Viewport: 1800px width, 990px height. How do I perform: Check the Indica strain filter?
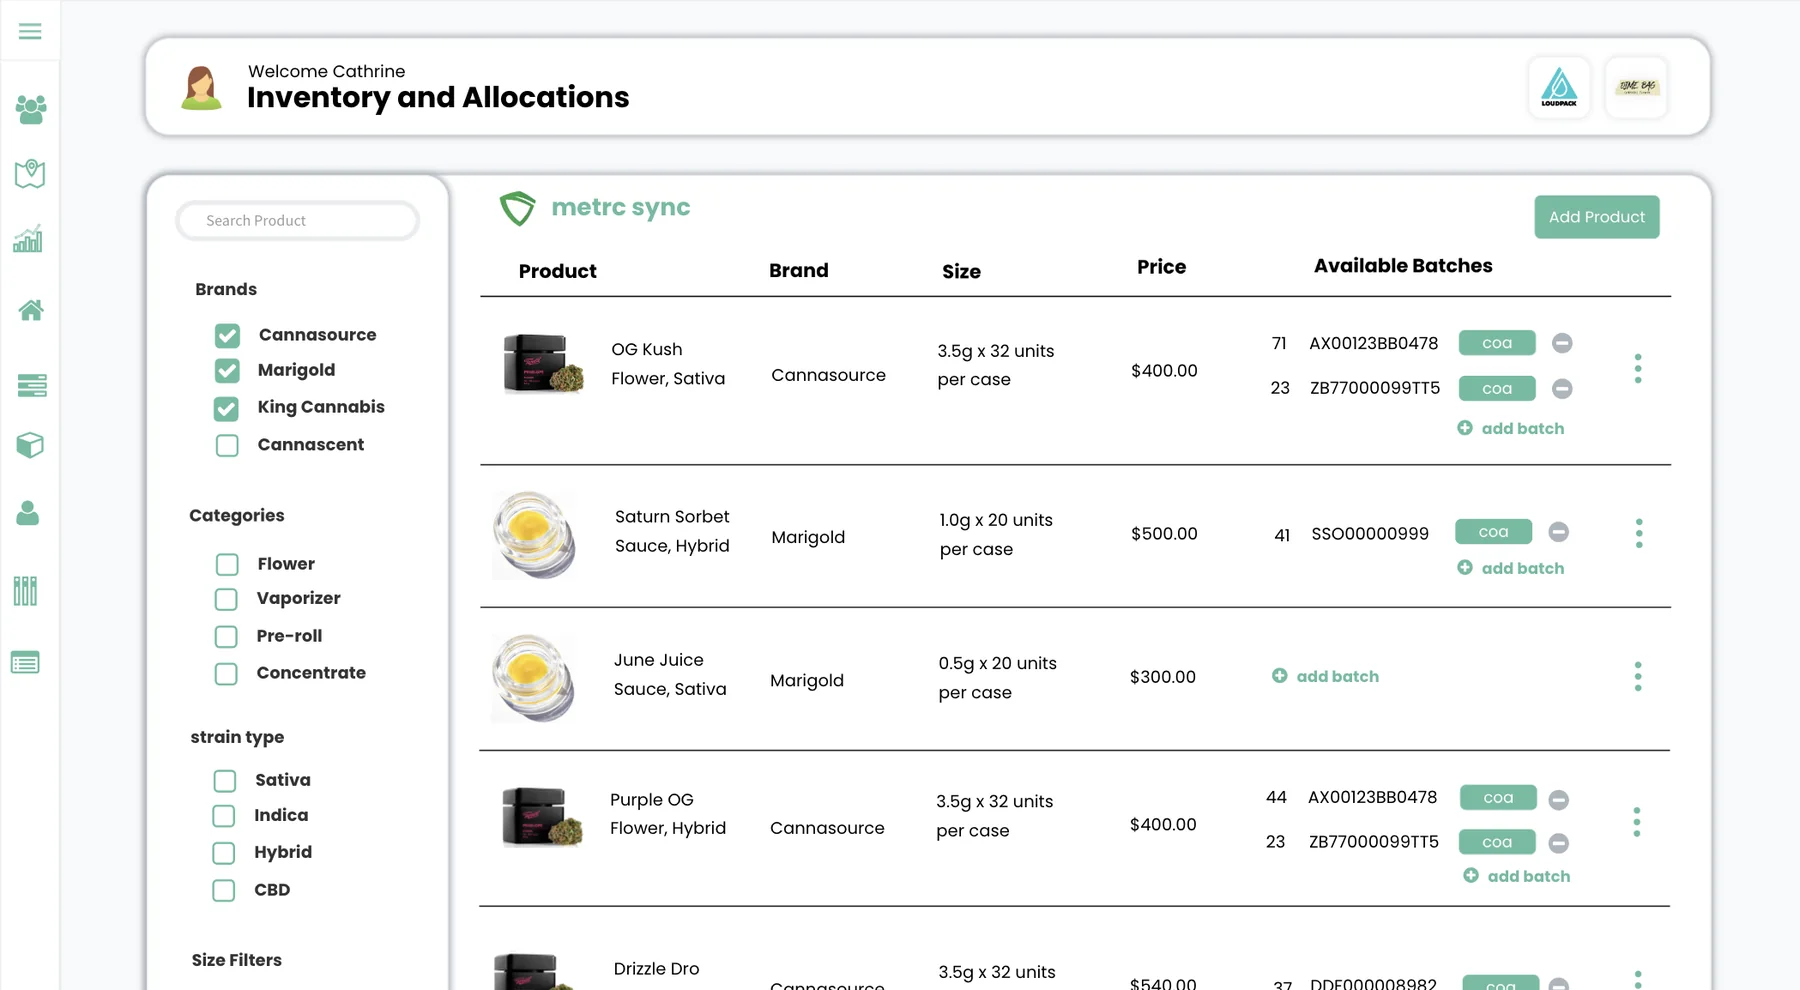tap(224, 816)
